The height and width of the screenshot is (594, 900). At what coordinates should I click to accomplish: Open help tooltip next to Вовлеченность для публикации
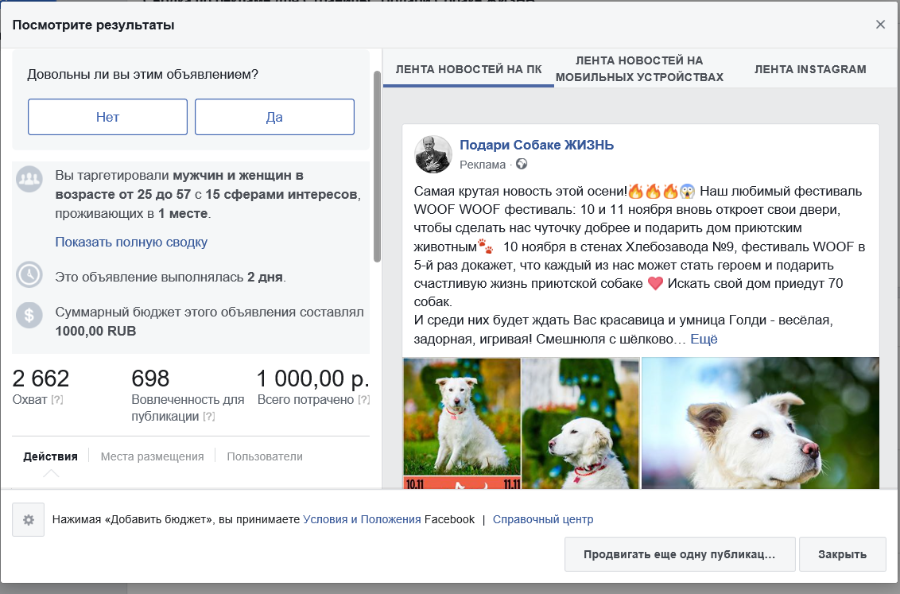pyautogui.click(x=209, y=417)
